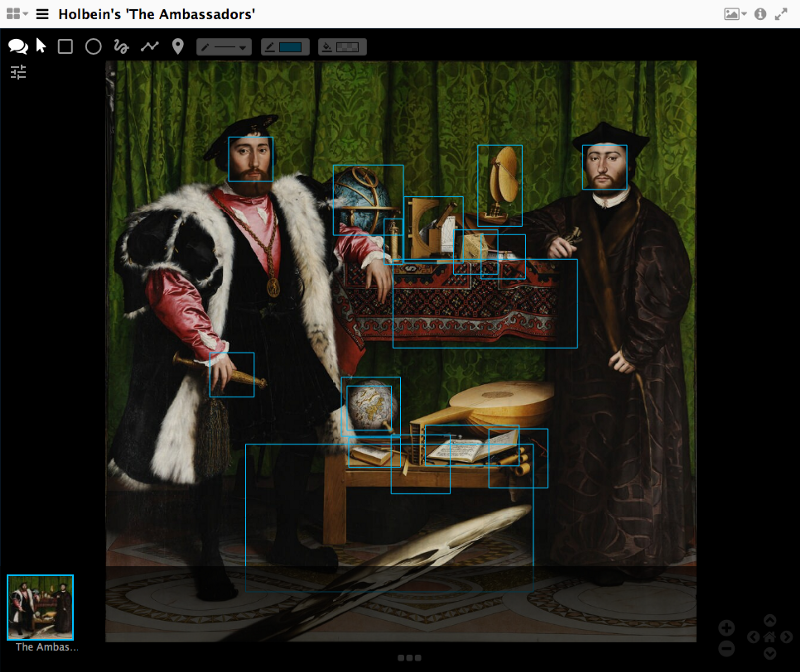Pick the pin marker annotation tool
Image resolution: width=800 pixels, height=672 pixels.
tap(178, 46)
